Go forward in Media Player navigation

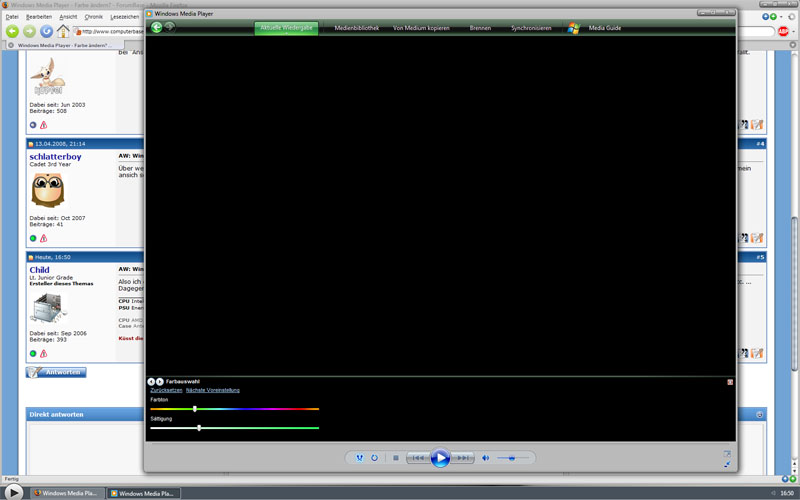(170, 27)
